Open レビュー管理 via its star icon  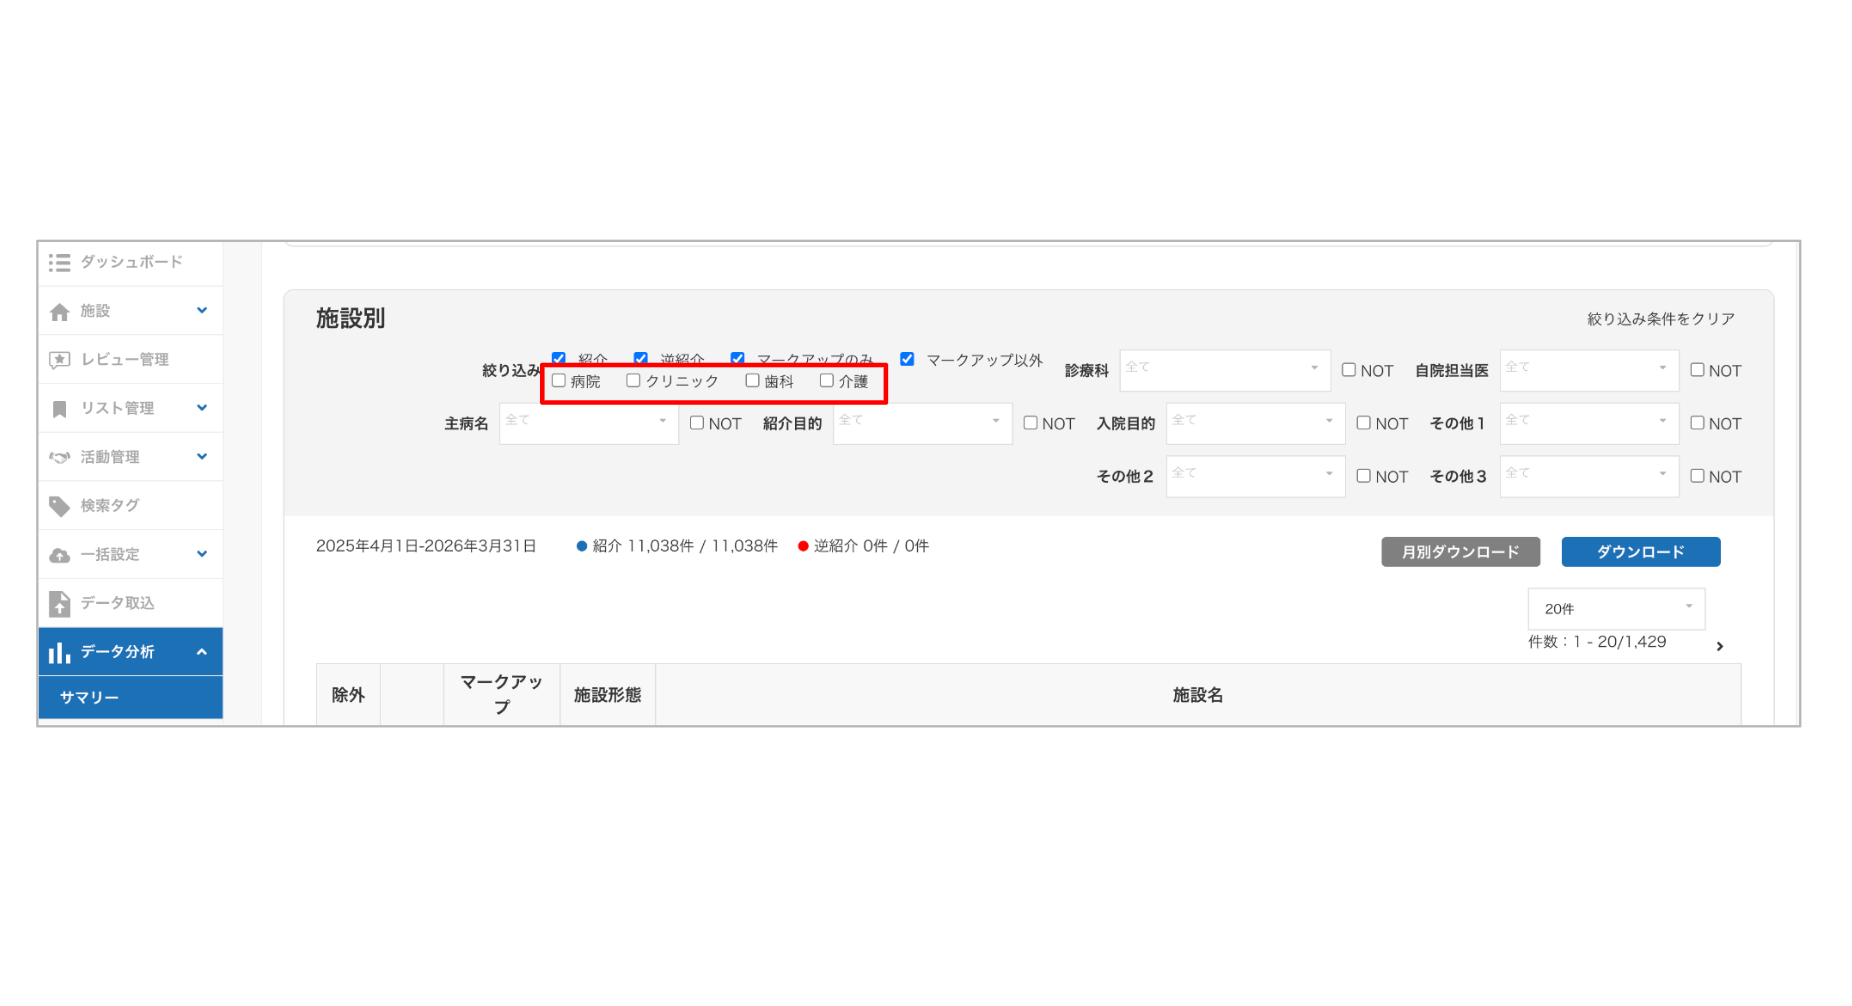59,359
